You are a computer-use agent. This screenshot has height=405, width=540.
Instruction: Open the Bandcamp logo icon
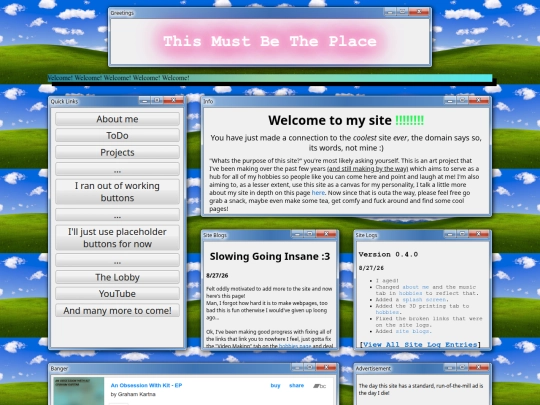(x=319, y=386)
